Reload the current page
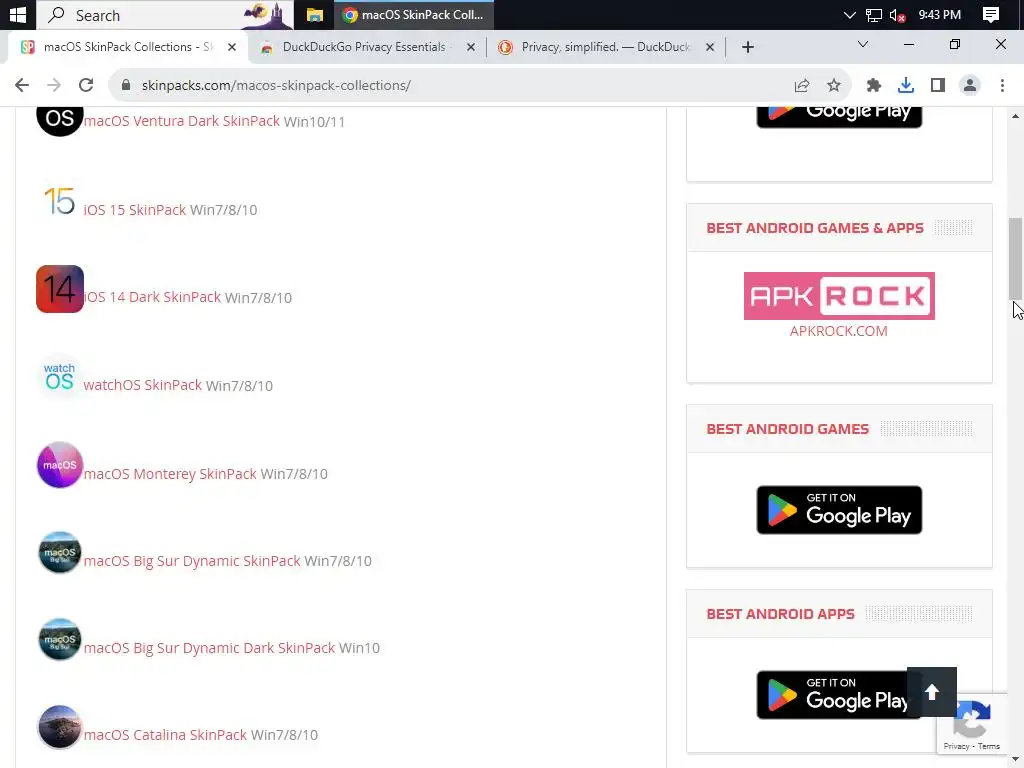Screen dimensions: 1024x768 [86, 85]
